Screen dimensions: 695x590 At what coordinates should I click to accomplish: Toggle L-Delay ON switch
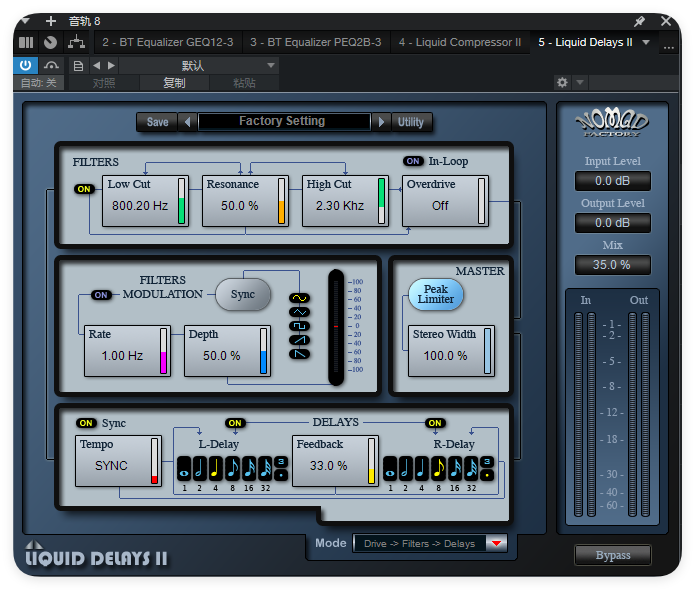click(x=235, y=423)
